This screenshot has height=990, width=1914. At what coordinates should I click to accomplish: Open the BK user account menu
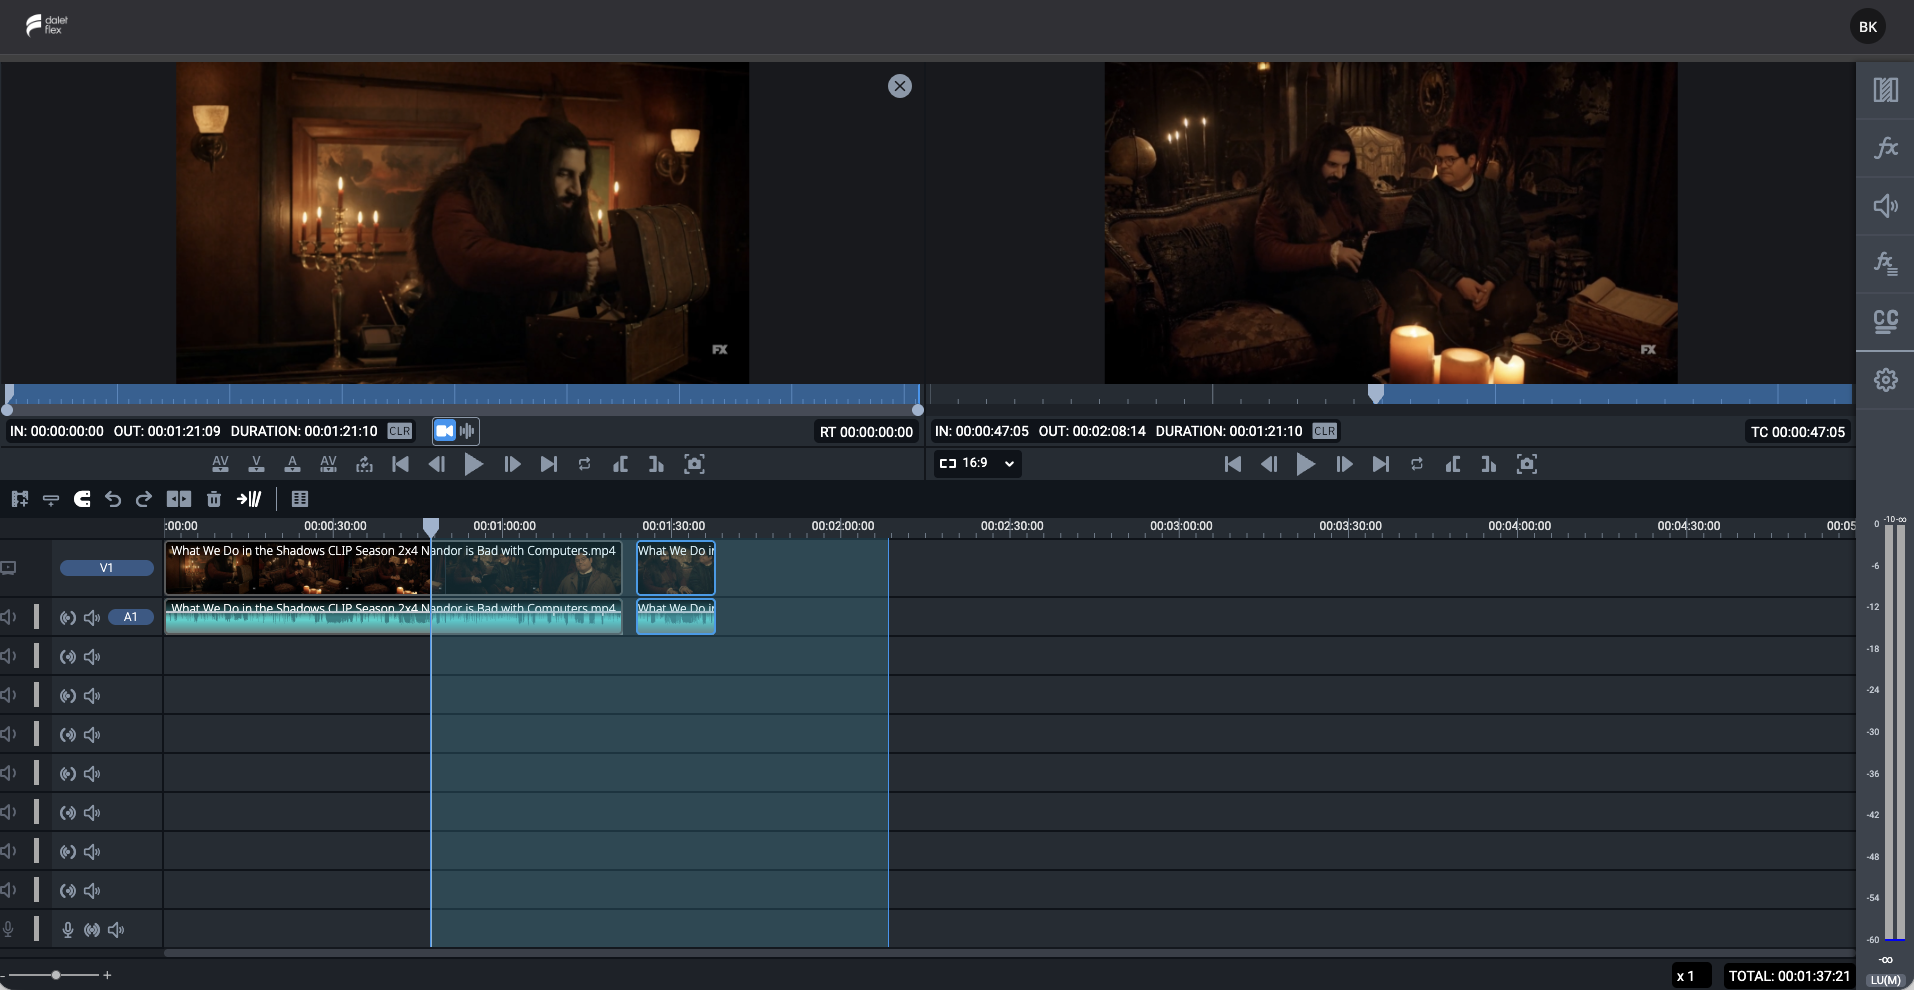[1867, 27]
